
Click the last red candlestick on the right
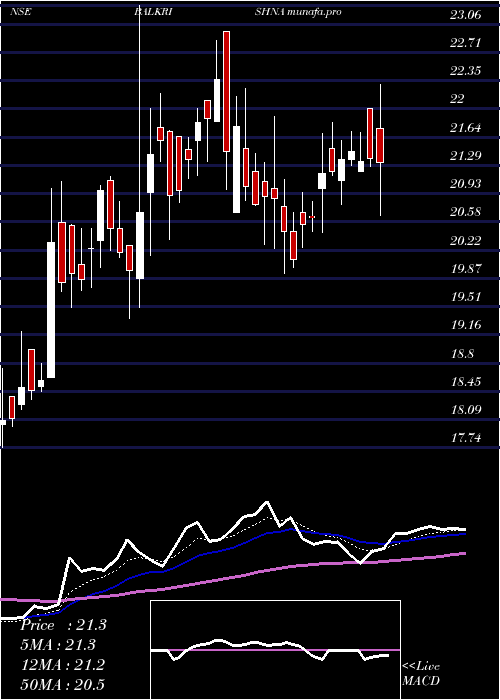pyautogui.click(x=380, y=145)
